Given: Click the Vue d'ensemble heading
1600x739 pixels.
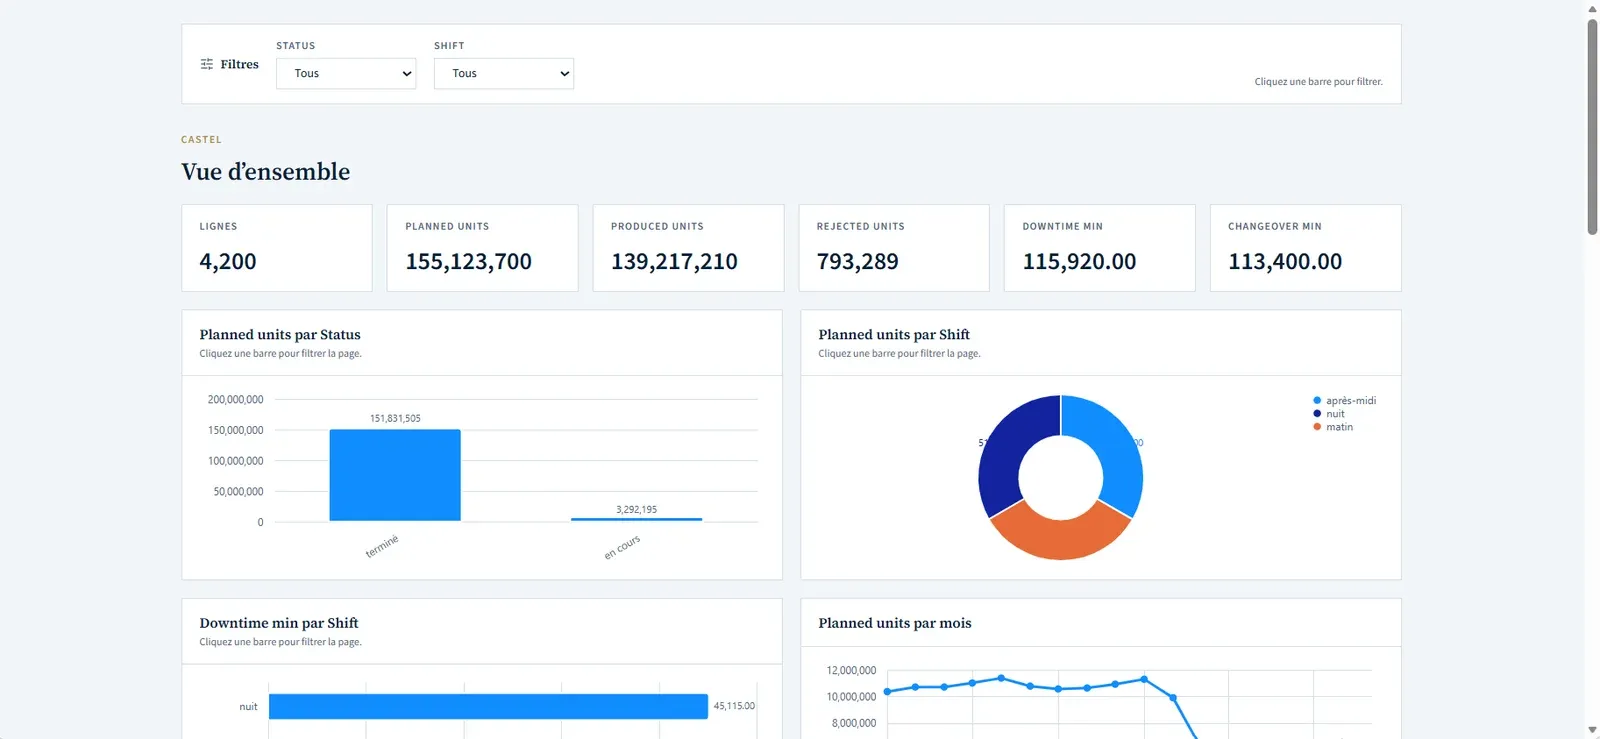Looking at the screenshot, I should (x=266, y=172).
